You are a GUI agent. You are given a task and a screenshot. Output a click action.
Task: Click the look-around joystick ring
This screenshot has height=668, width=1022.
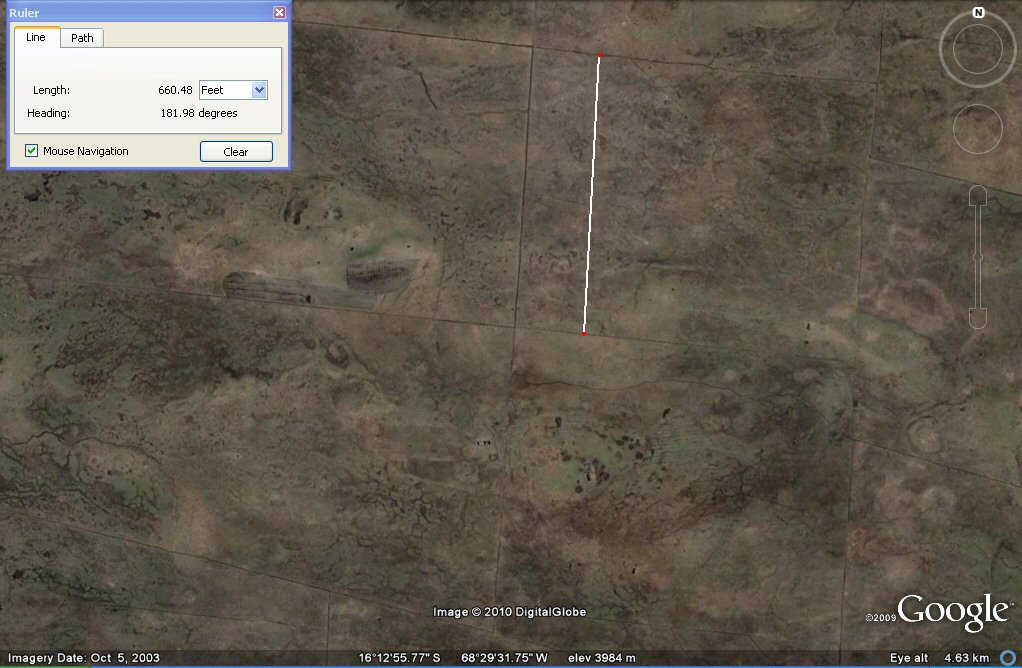click(x=977, y=51)
